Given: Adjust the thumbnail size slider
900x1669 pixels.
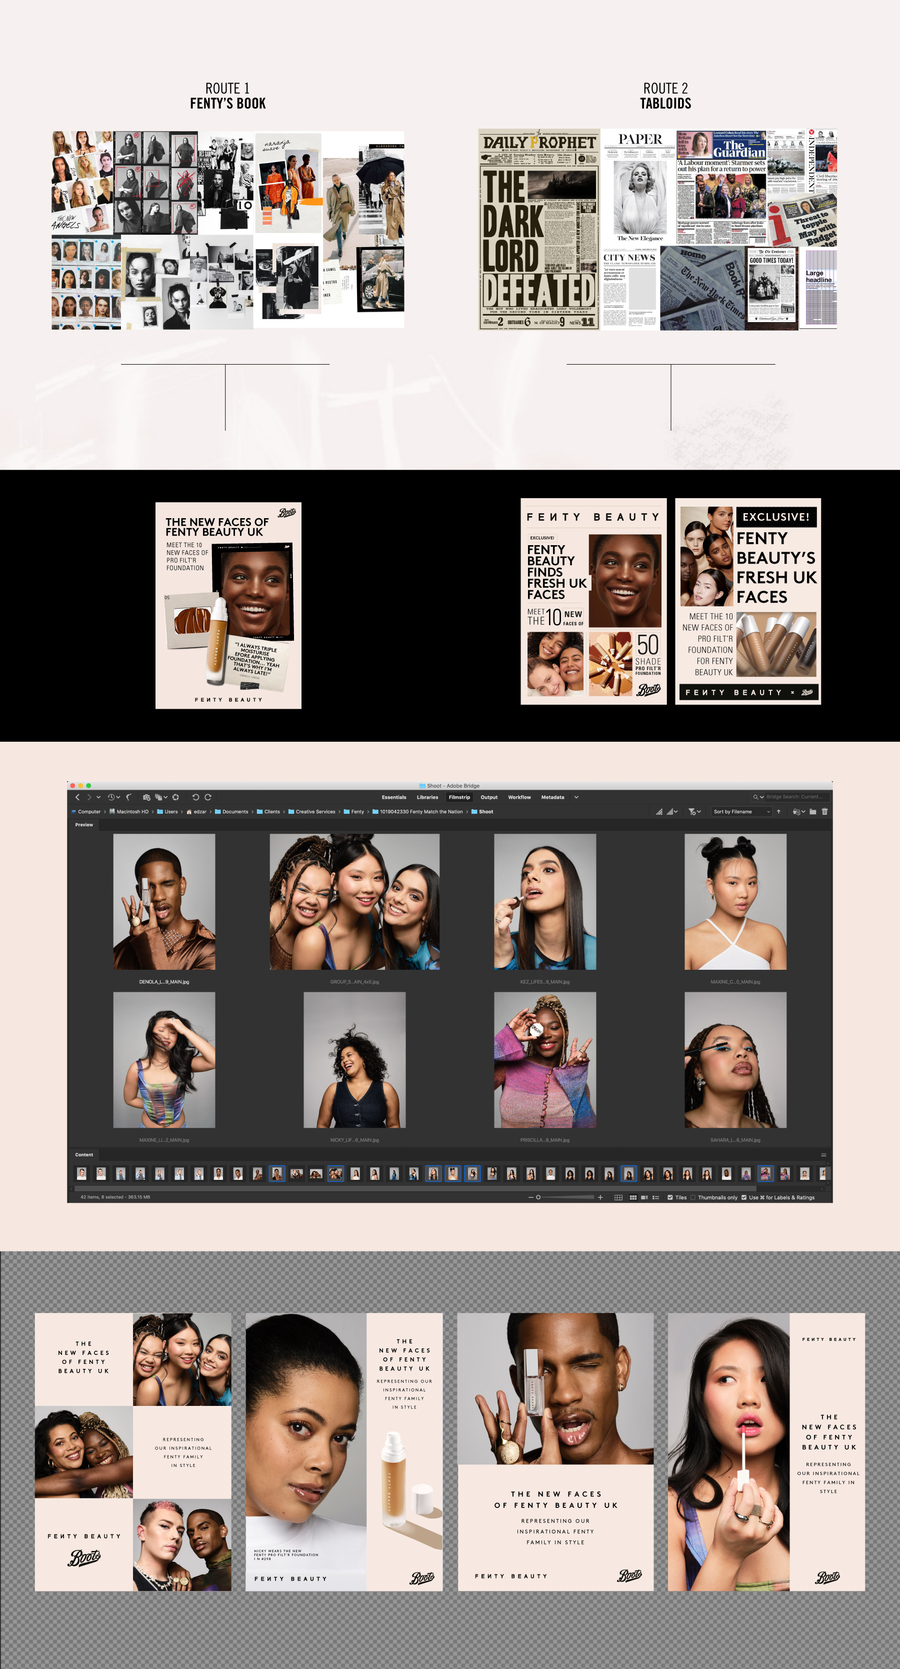Looking at the screenshot, I should (565, 1197).
